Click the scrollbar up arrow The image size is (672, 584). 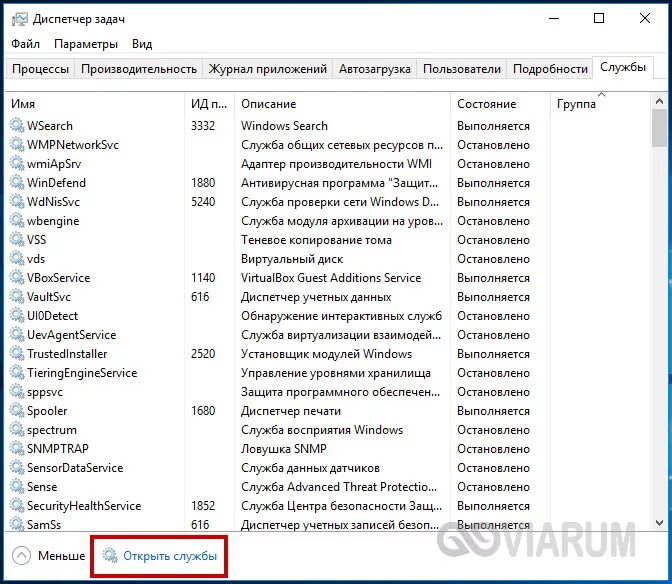pos(659,102)
